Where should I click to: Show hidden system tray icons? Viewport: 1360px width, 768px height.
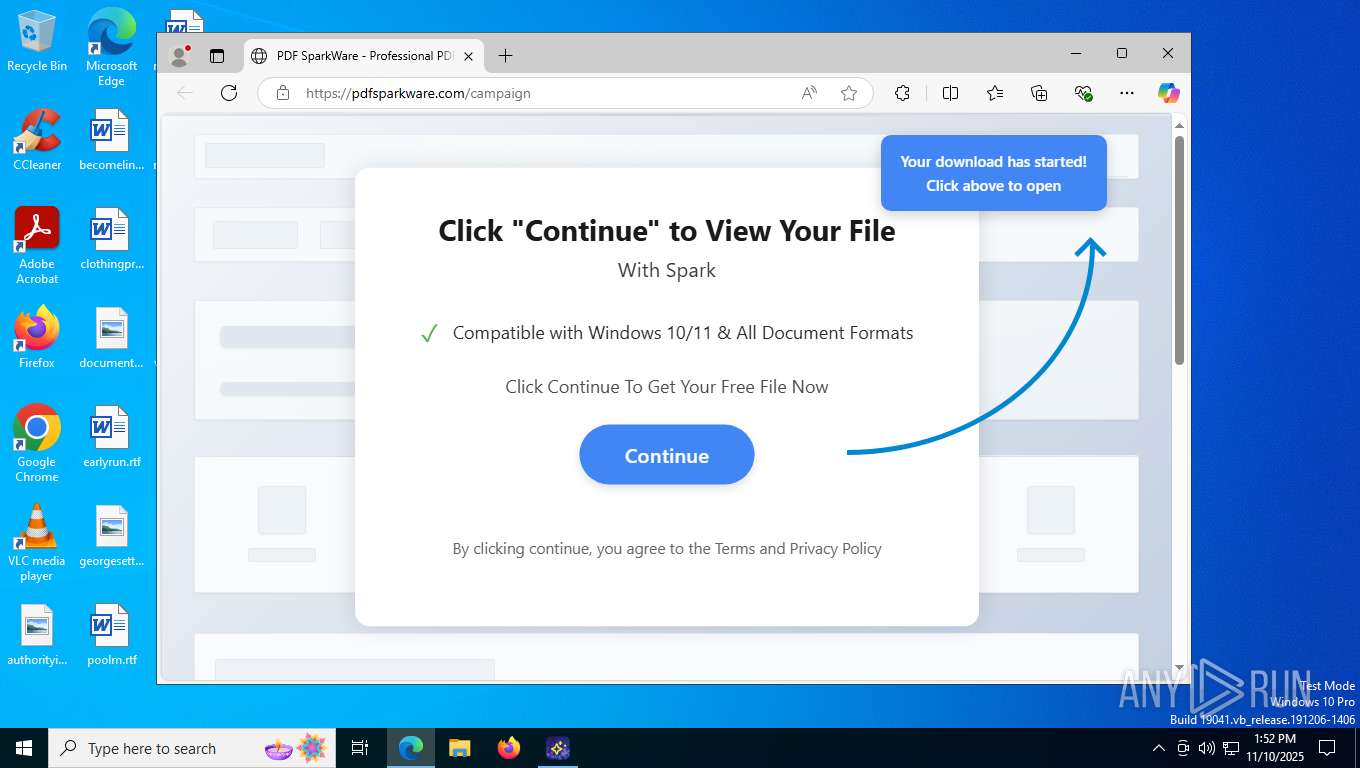[1159, 748]
